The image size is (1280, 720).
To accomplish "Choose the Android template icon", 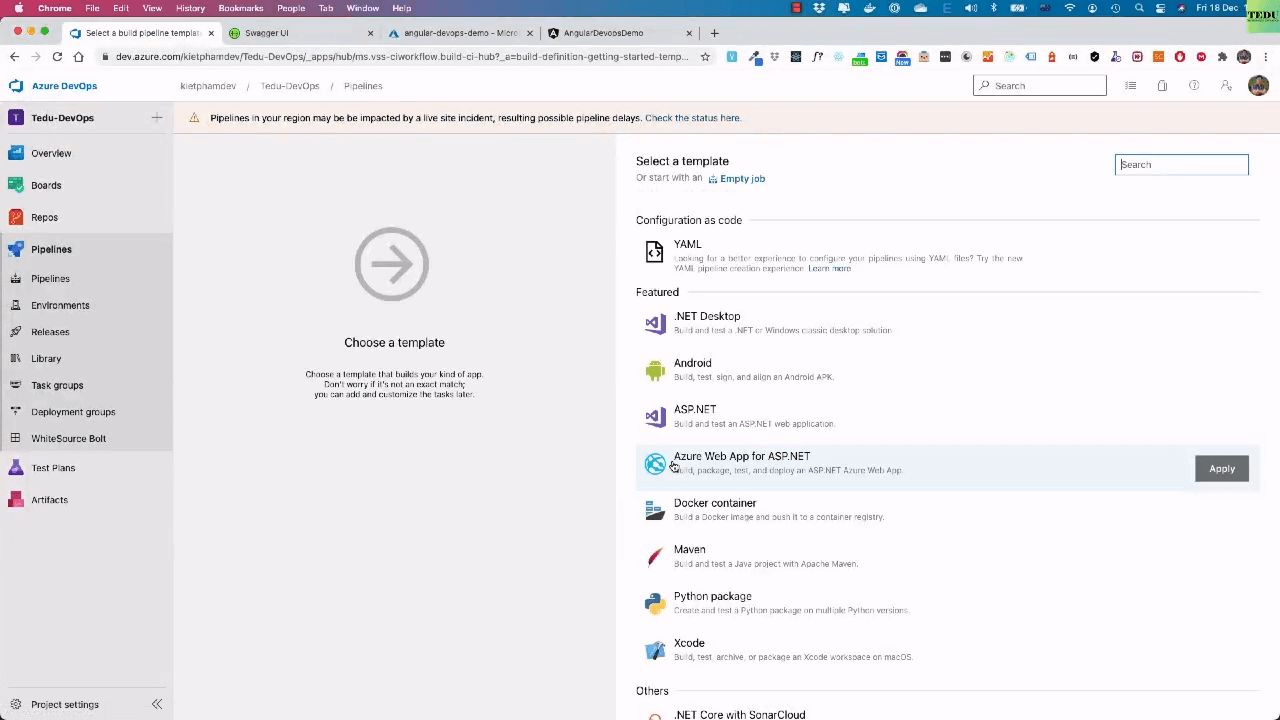I will tap(655, 370).
